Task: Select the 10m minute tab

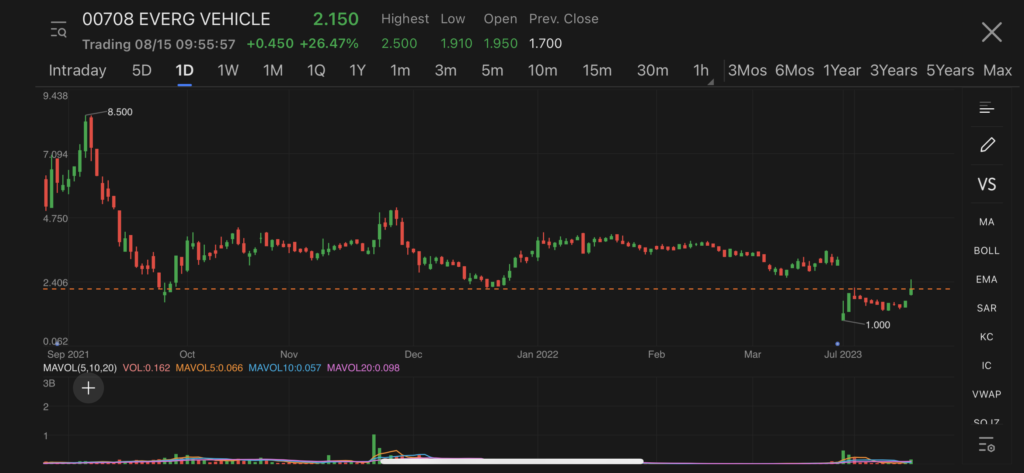Action: (543, 71)
